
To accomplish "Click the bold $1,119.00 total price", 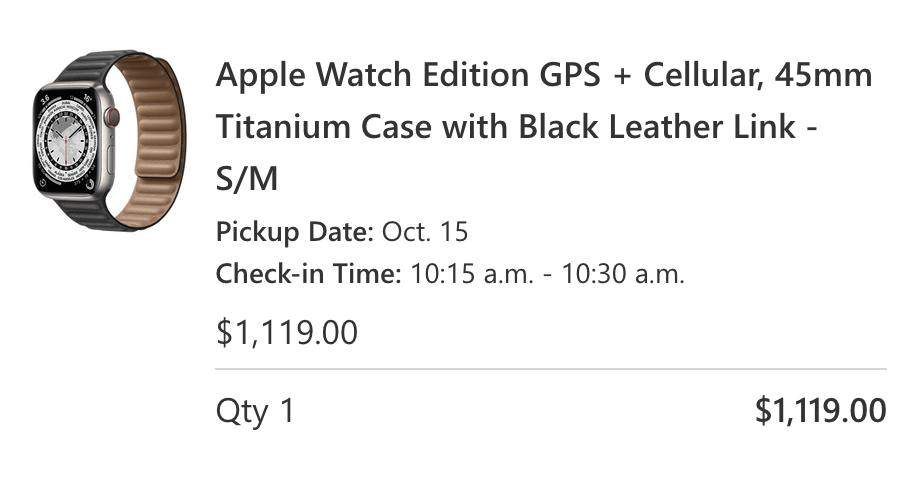I will click(820, 410).
